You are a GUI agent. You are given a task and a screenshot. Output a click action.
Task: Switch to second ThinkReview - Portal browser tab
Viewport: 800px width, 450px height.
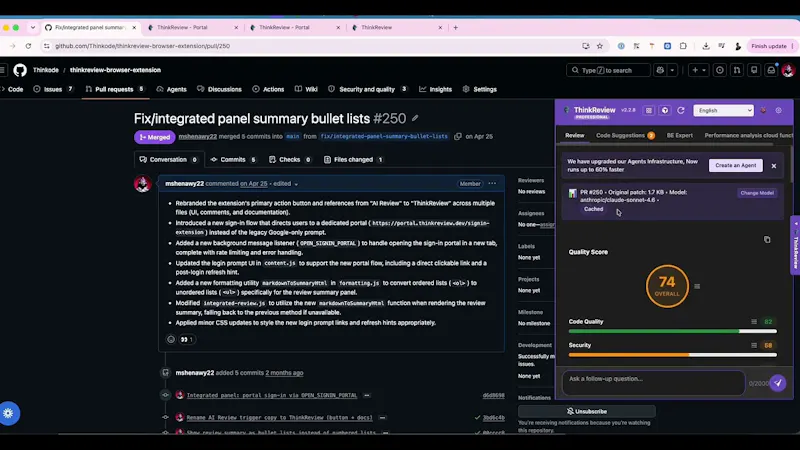pos(292,28)
